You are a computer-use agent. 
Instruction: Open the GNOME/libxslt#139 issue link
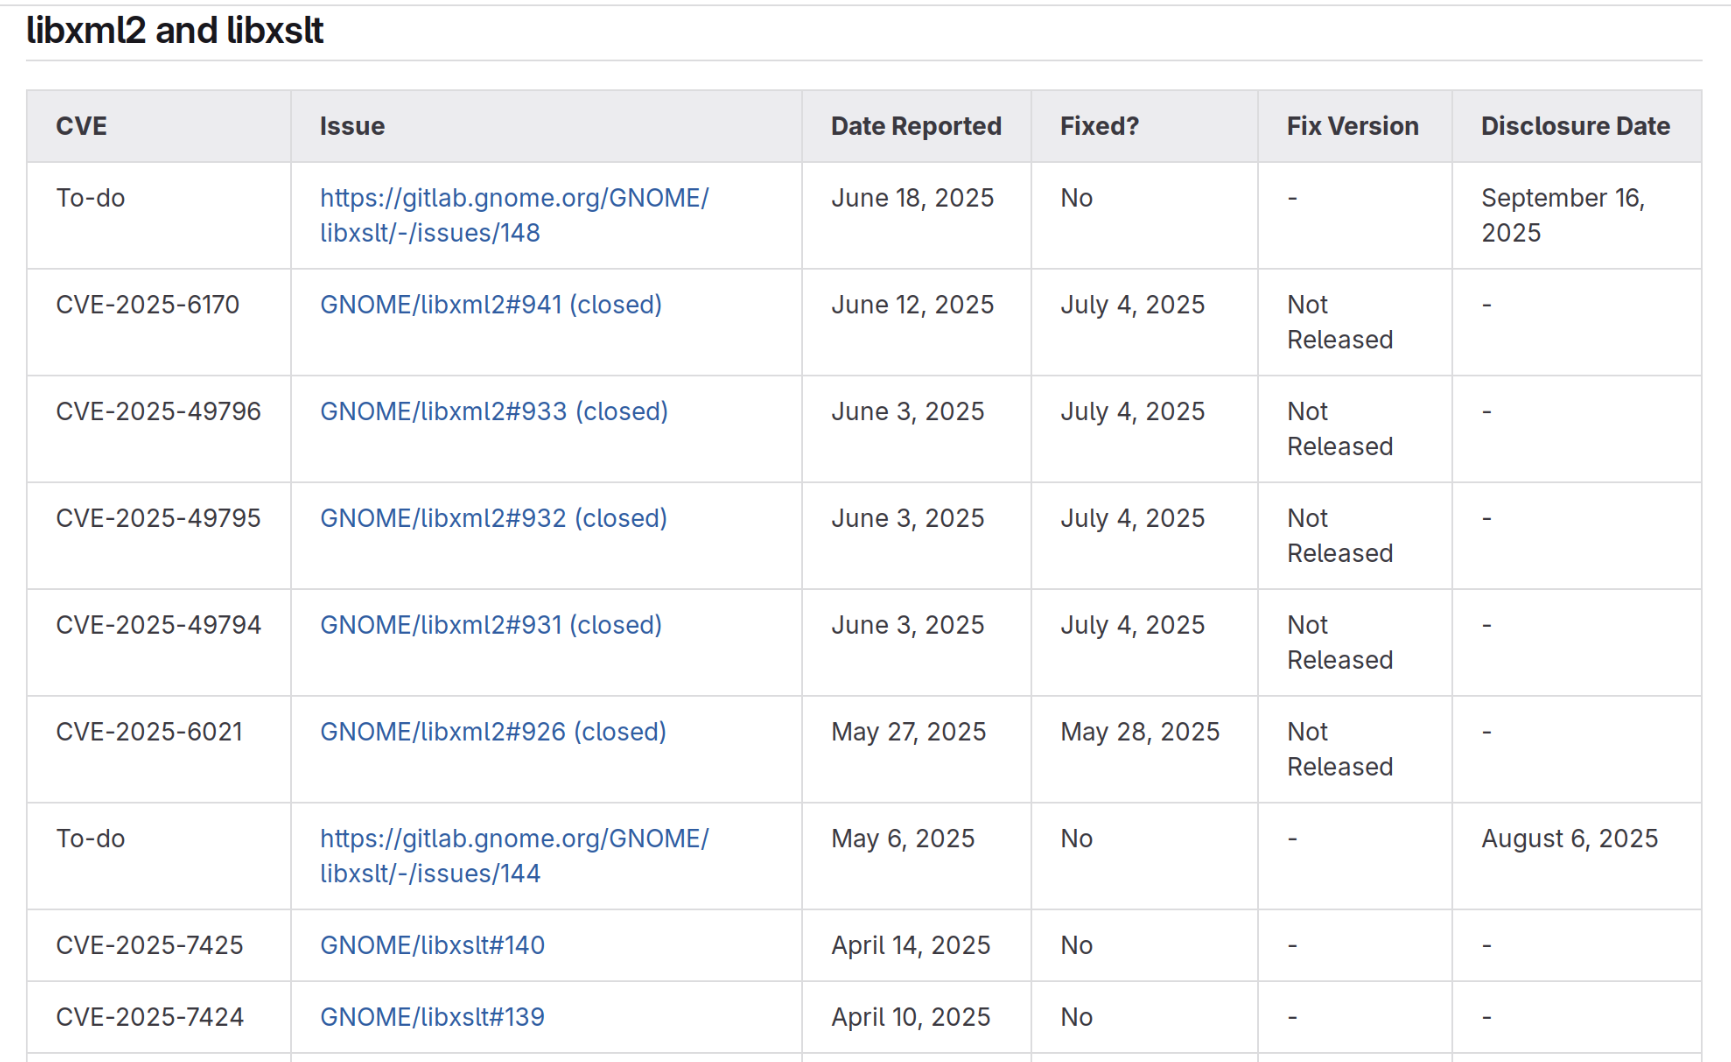click(x=432, y=1018)
